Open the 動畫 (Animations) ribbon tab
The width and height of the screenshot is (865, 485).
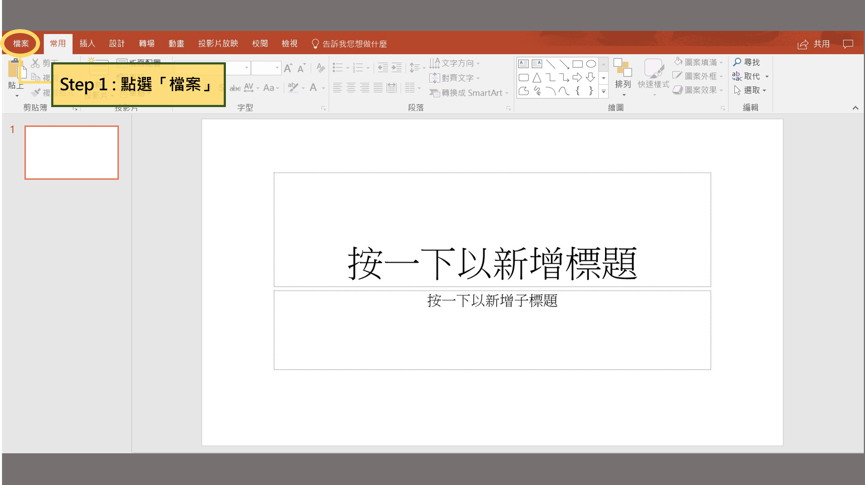(176, 44)
